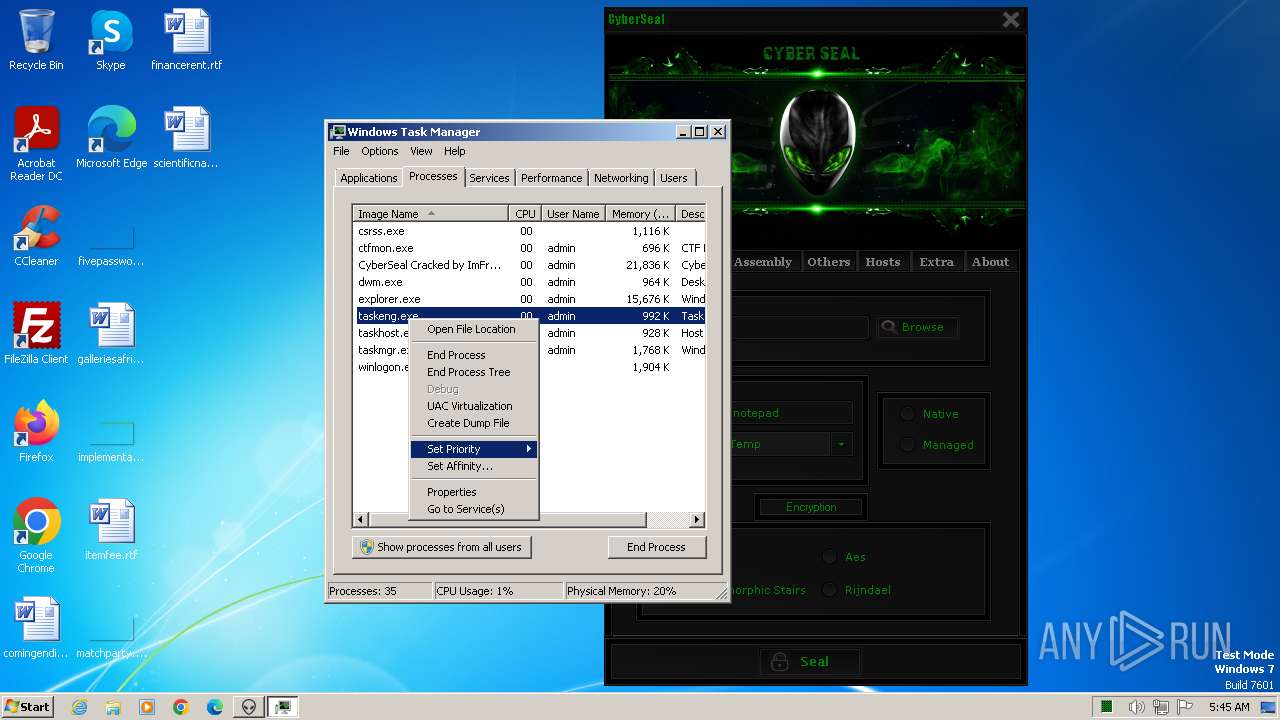Sort by Memory column header
1280x720 pixels.
[x=640, y=214]
